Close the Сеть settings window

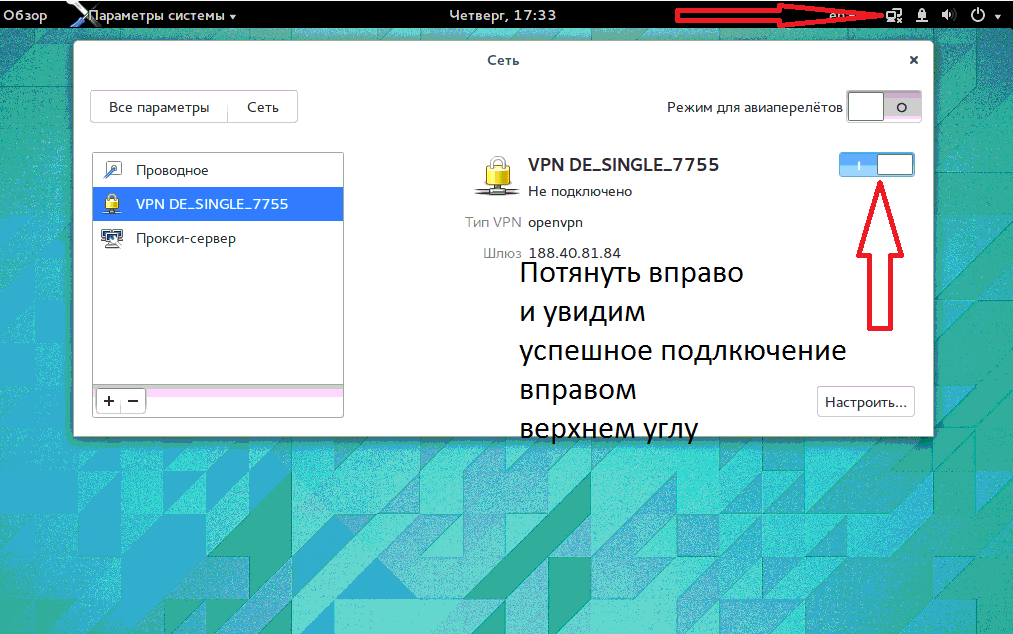click(913, 60)
